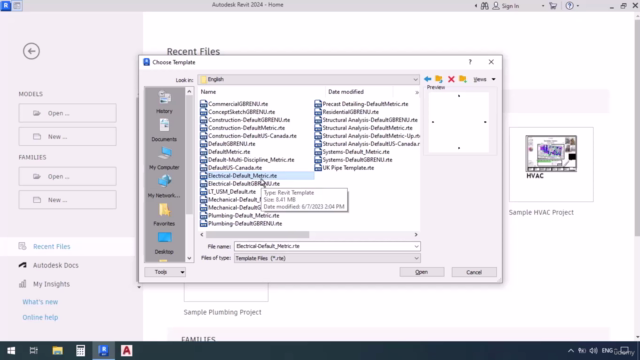
Task: Select Construction-DefaultMetric.rte file
Action: tap(246, 128)
